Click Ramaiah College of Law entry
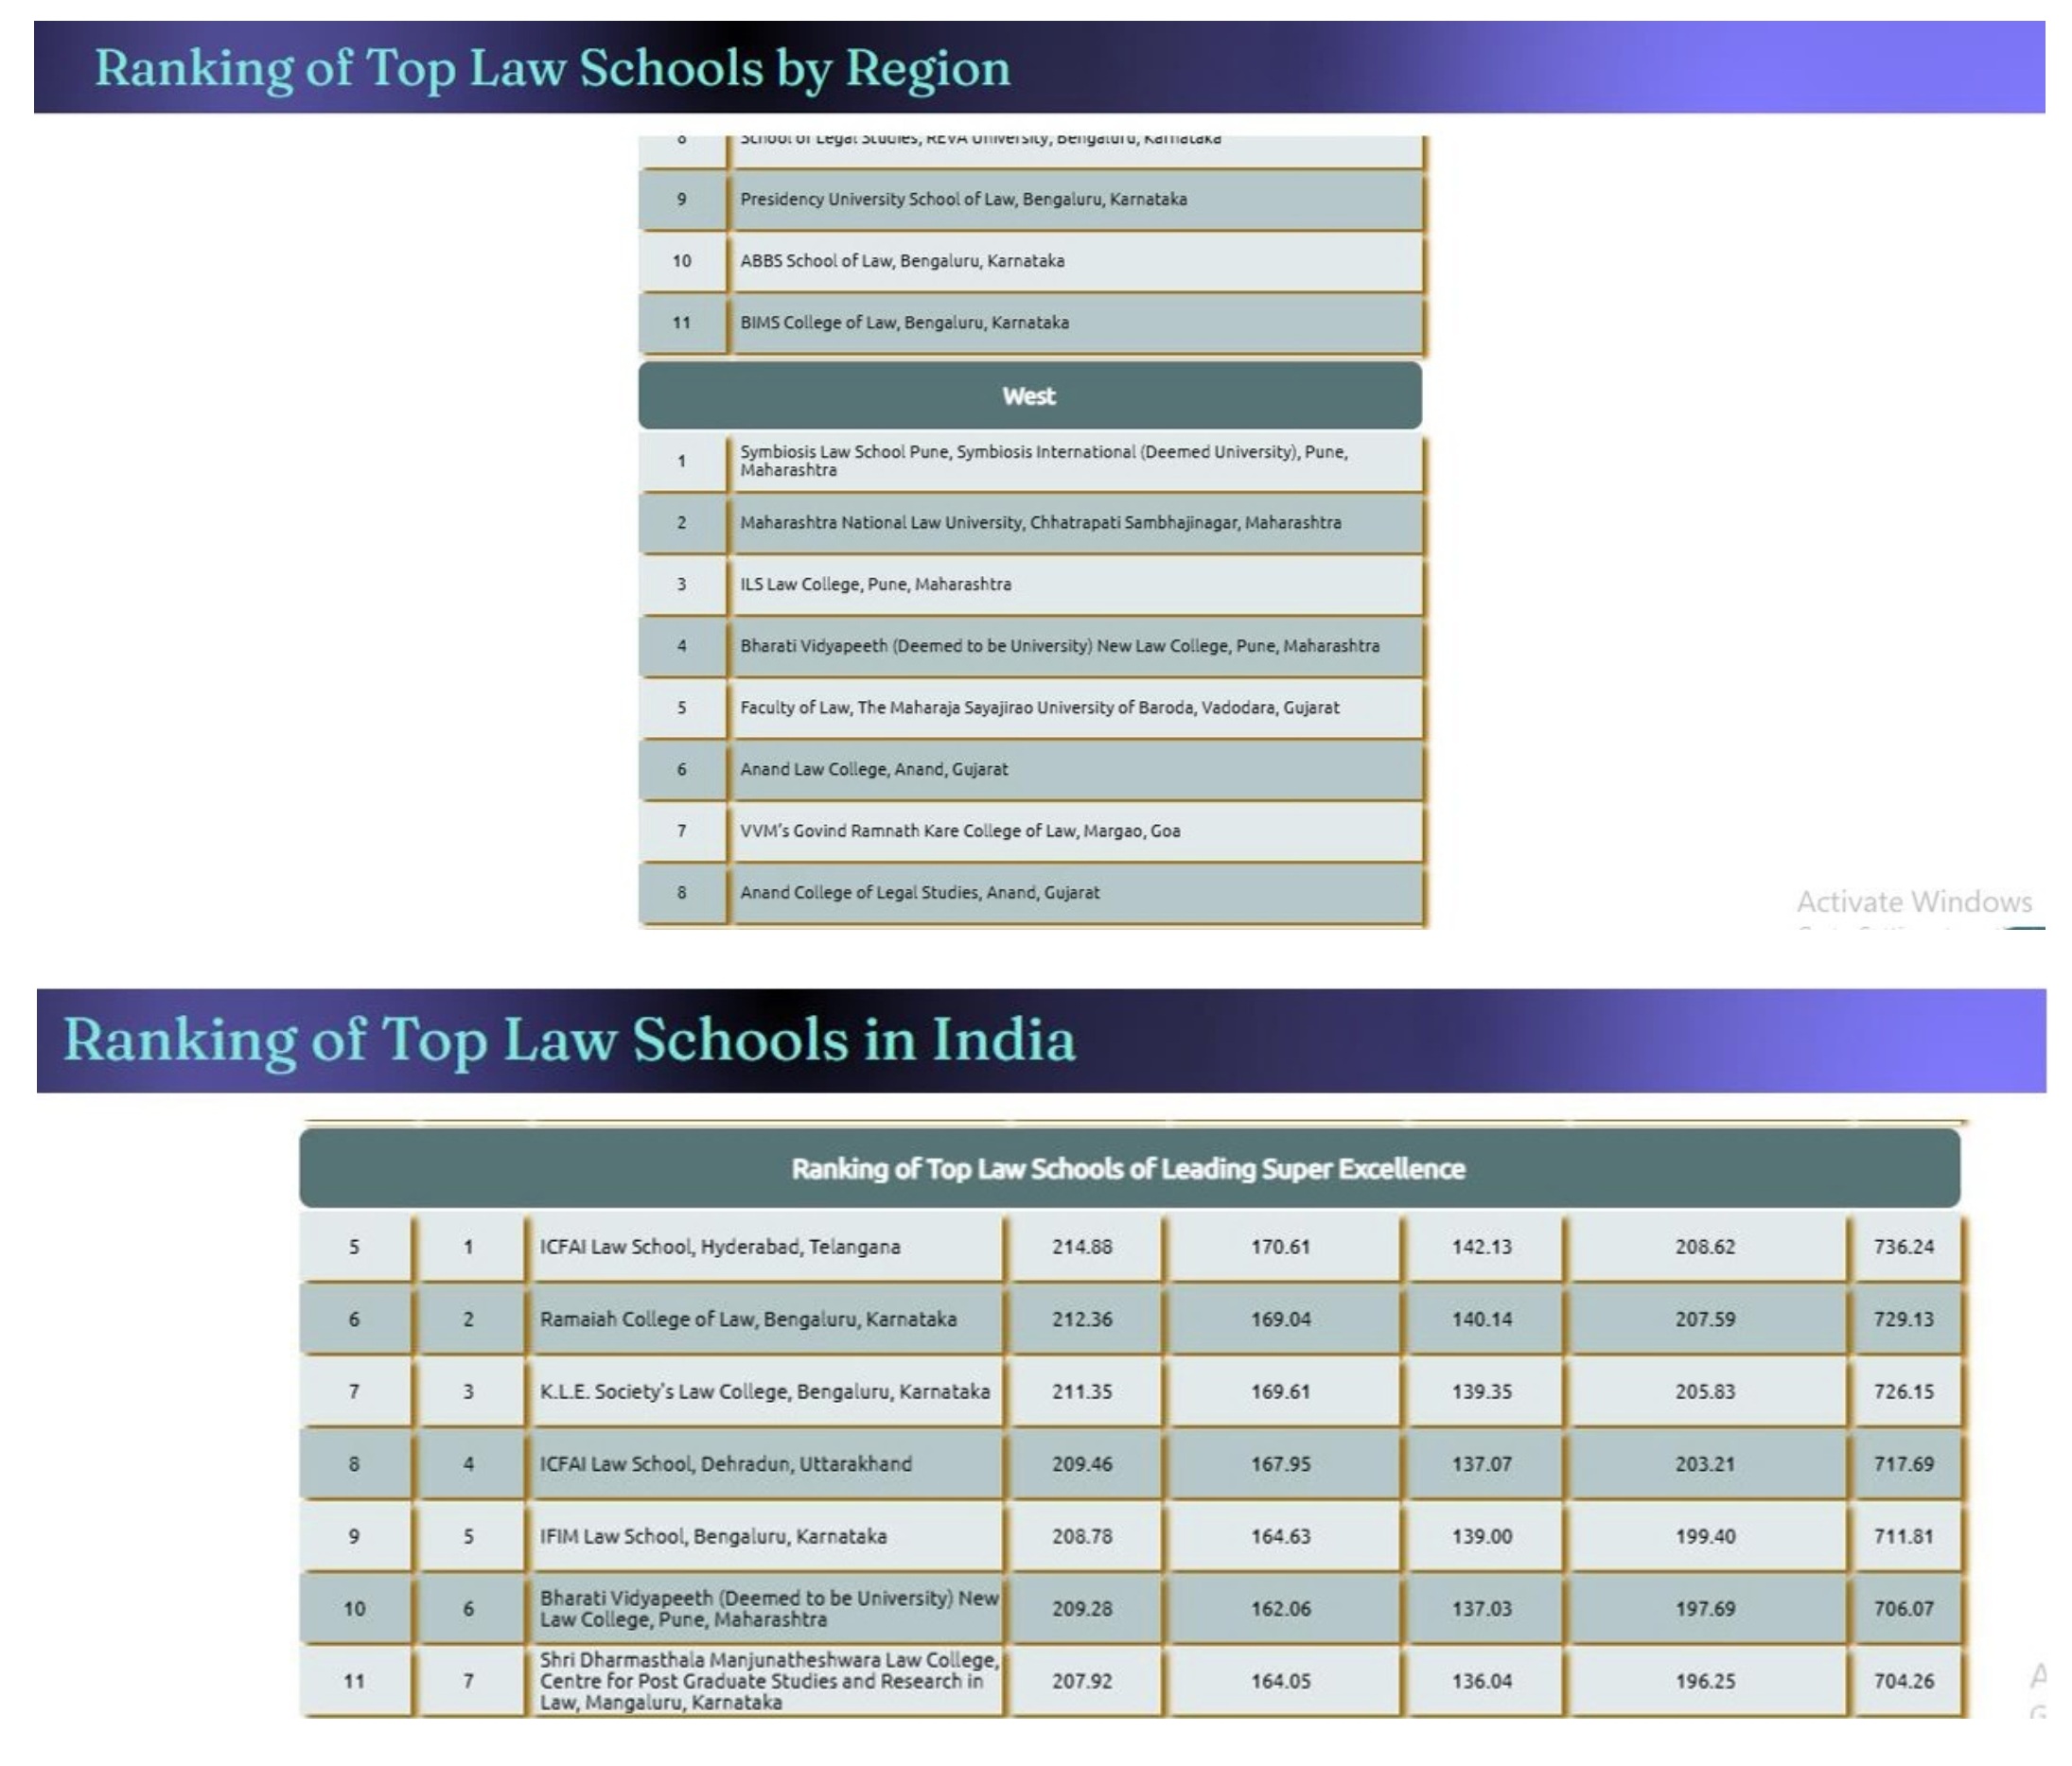Screen dimensions: 2072x1766 pyautogui.click(x=747, y=1319)
